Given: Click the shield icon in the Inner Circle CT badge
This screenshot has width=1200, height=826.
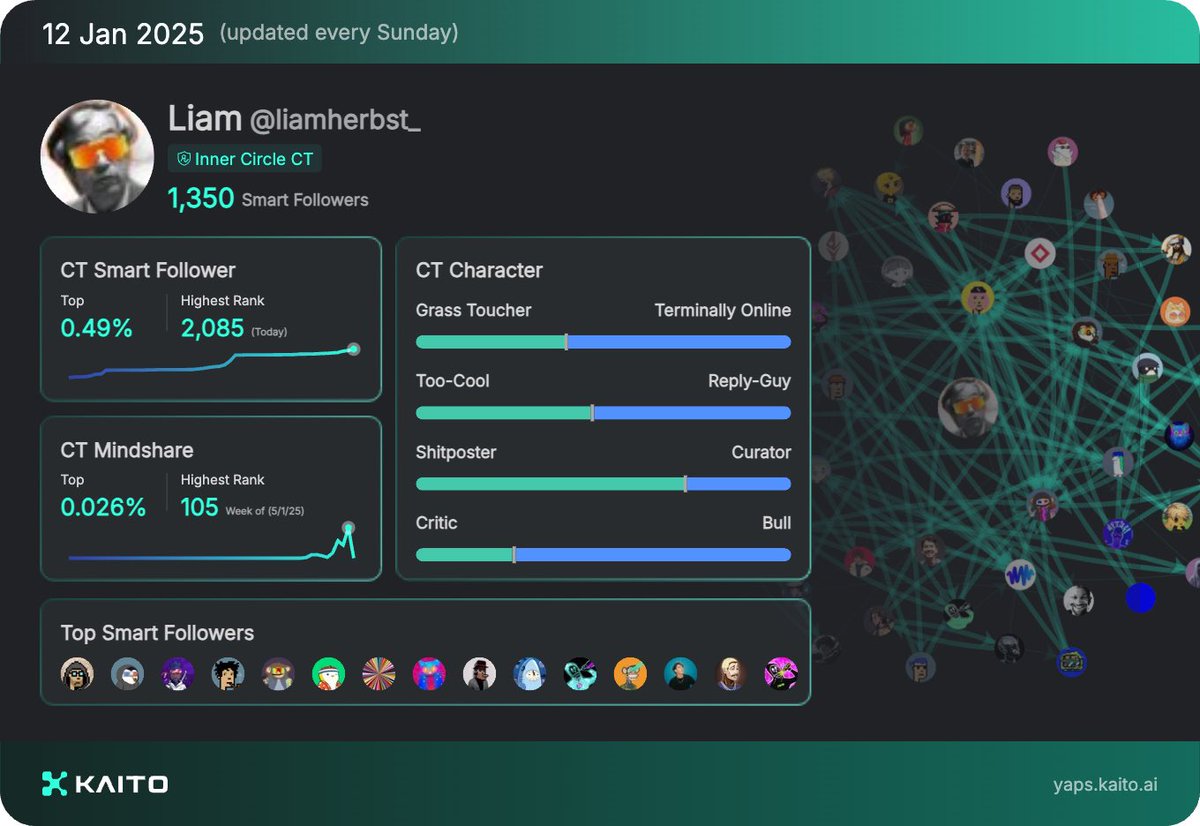Looking at the screenshot, I should pos(184,159).
